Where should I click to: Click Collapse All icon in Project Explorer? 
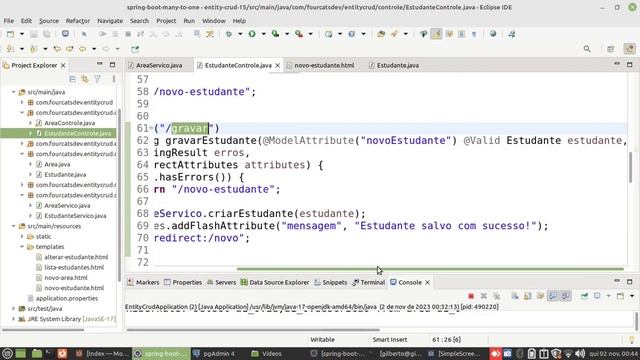[x=72, y=79]
